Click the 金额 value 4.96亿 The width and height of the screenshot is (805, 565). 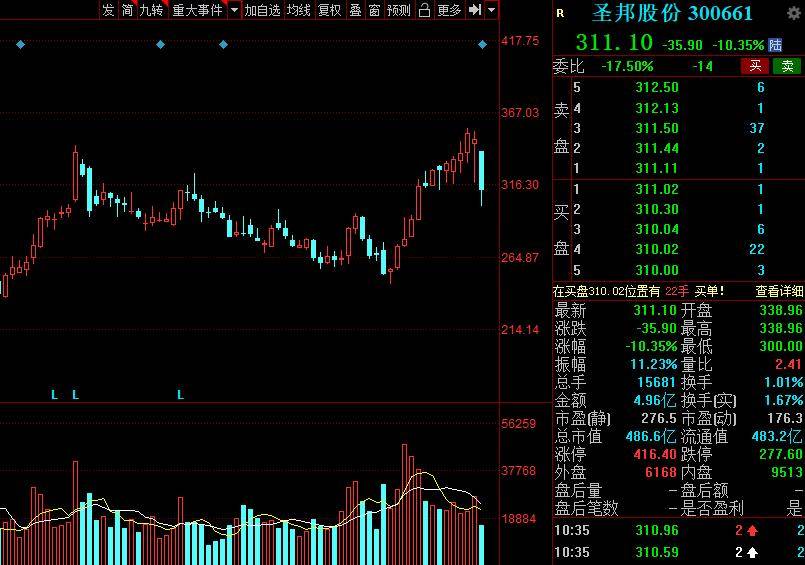655,400
